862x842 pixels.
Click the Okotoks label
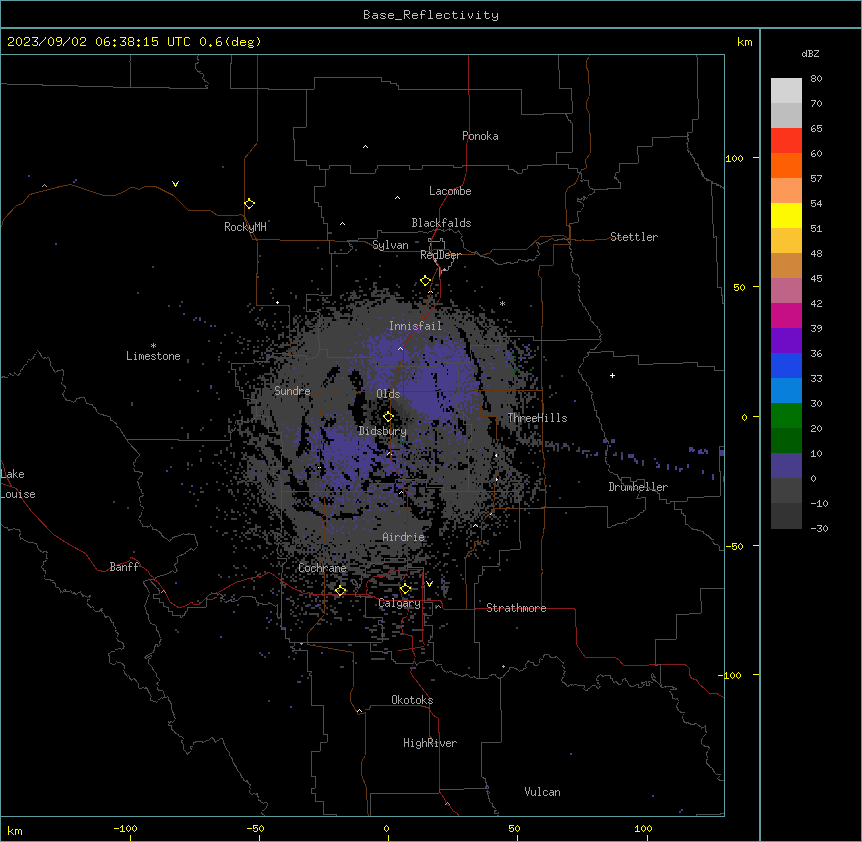click(412, 700)
